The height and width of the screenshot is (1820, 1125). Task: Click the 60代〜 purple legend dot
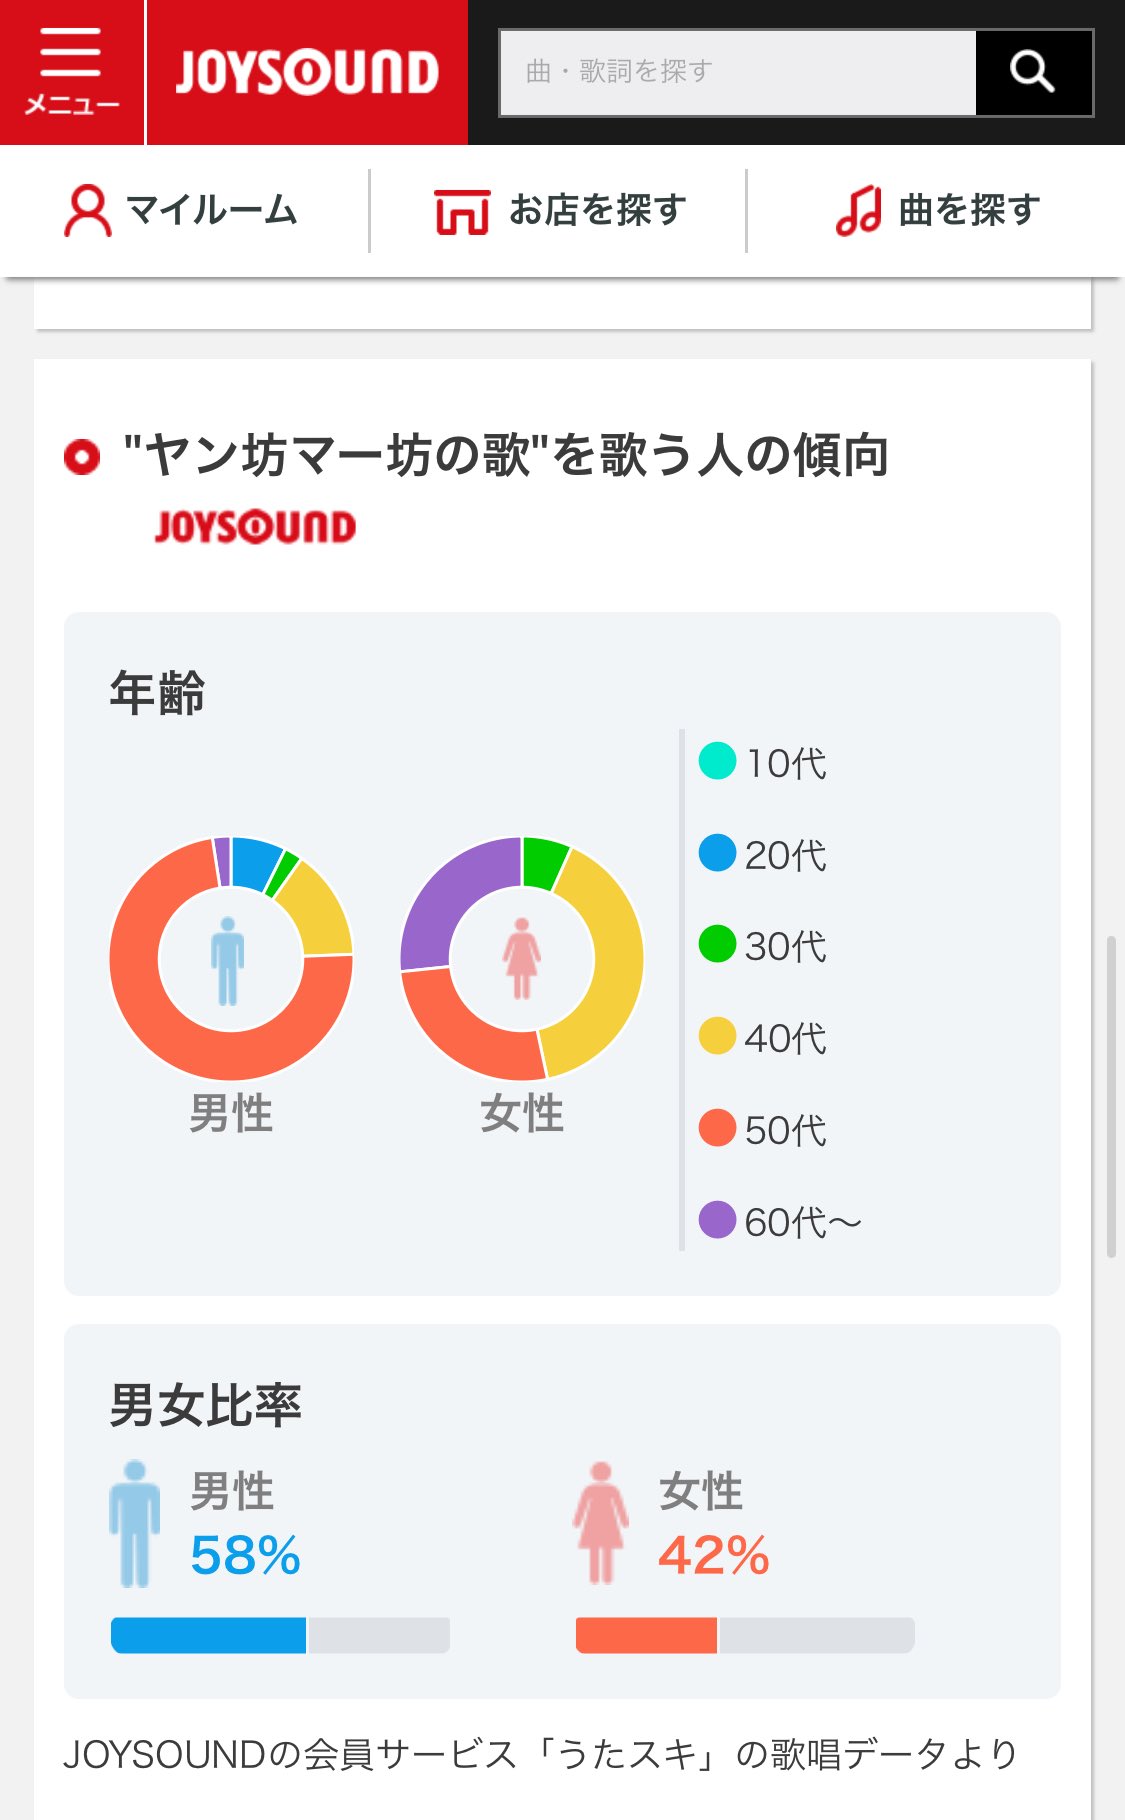(717, 1220)
